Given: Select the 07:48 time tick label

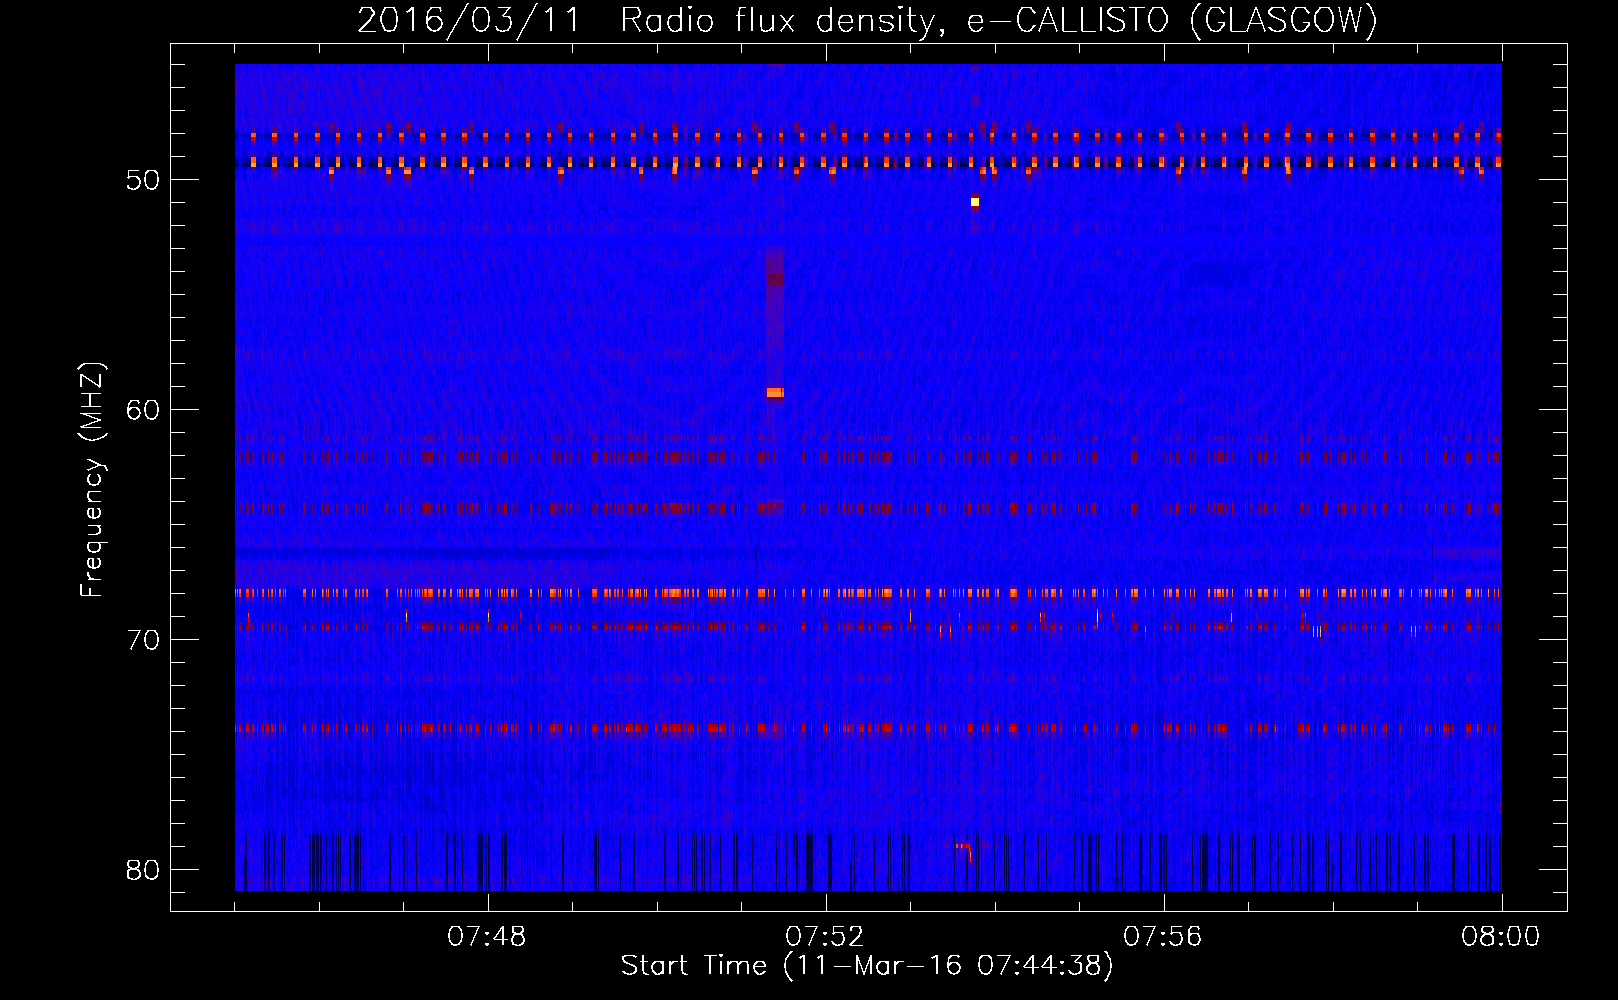Looking at the screenshot, I should [487, 937].
